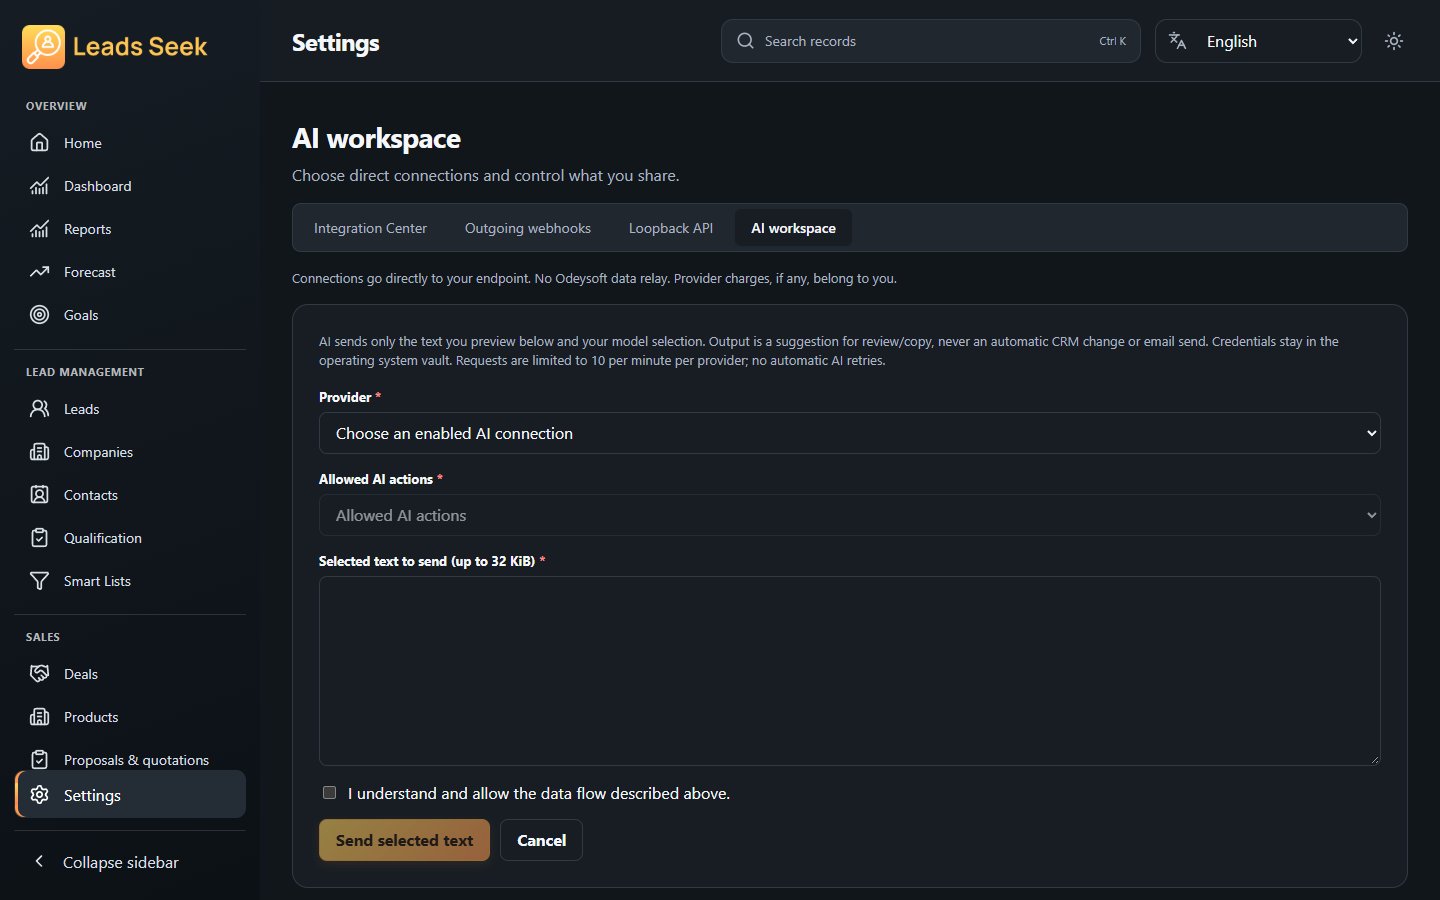Click the magnifier icon in the search bar
This screenshot has width=1440, height=900.
745,41
